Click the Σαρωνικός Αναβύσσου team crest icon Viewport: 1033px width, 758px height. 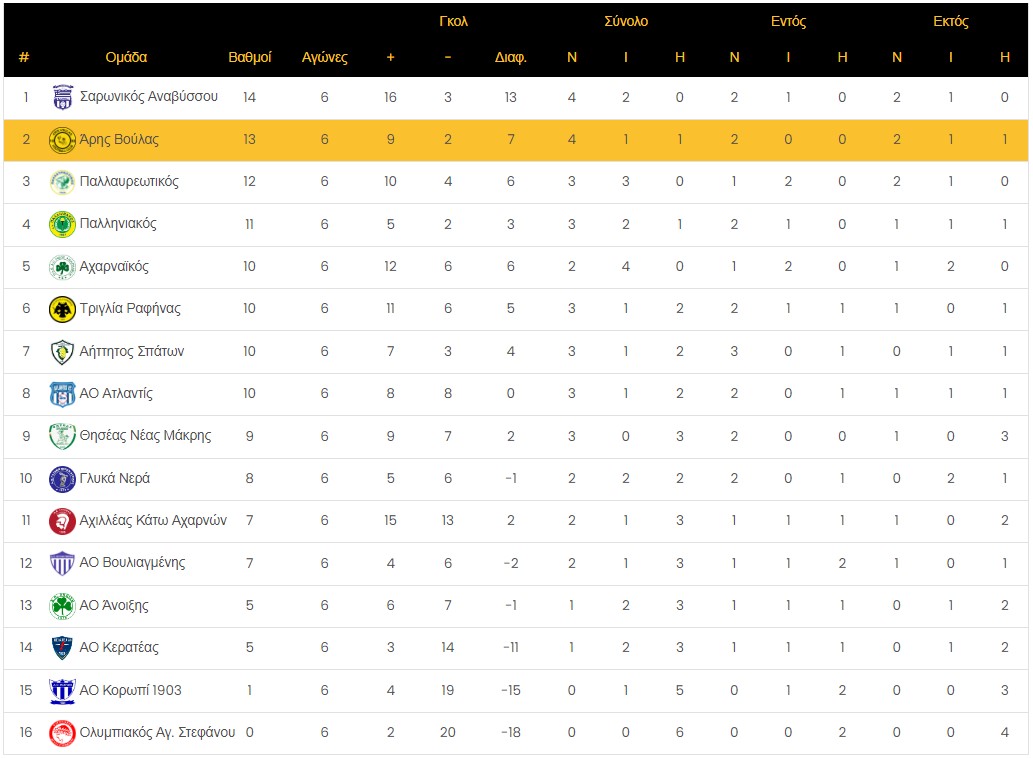click(62, 97)
